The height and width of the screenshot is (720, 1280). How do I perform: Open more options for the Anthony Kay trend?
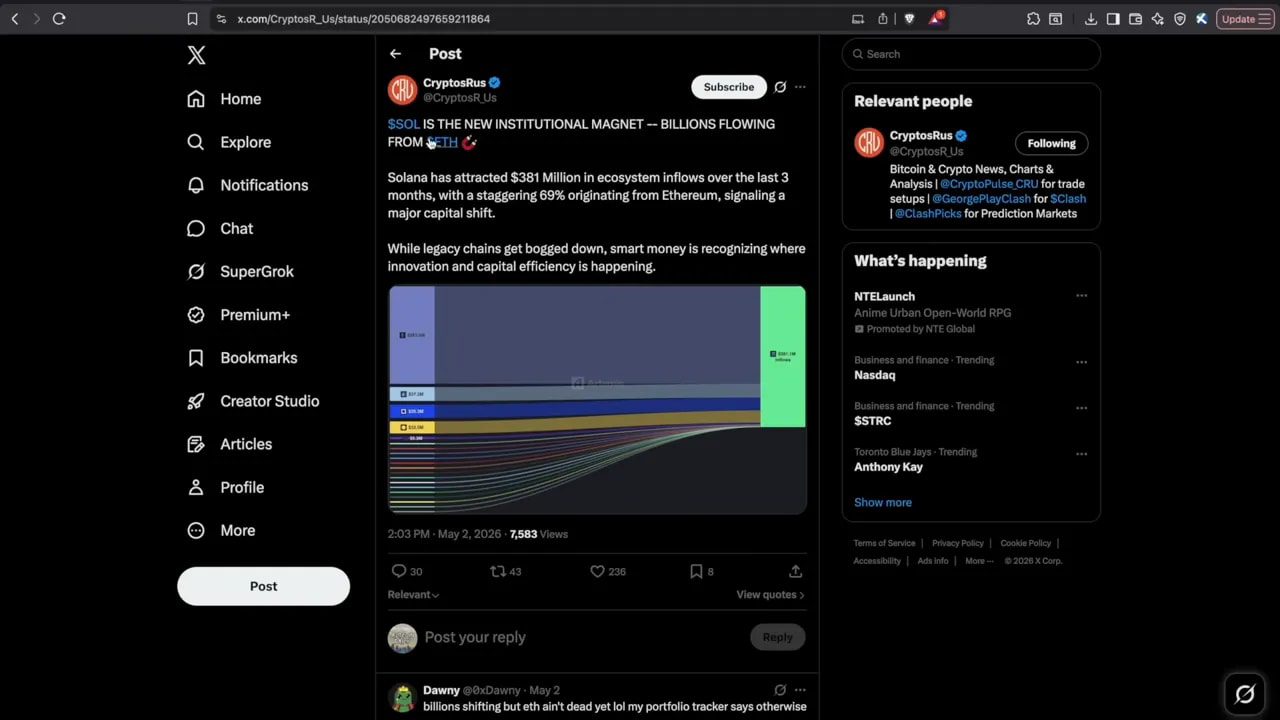tap(1081, 454)
